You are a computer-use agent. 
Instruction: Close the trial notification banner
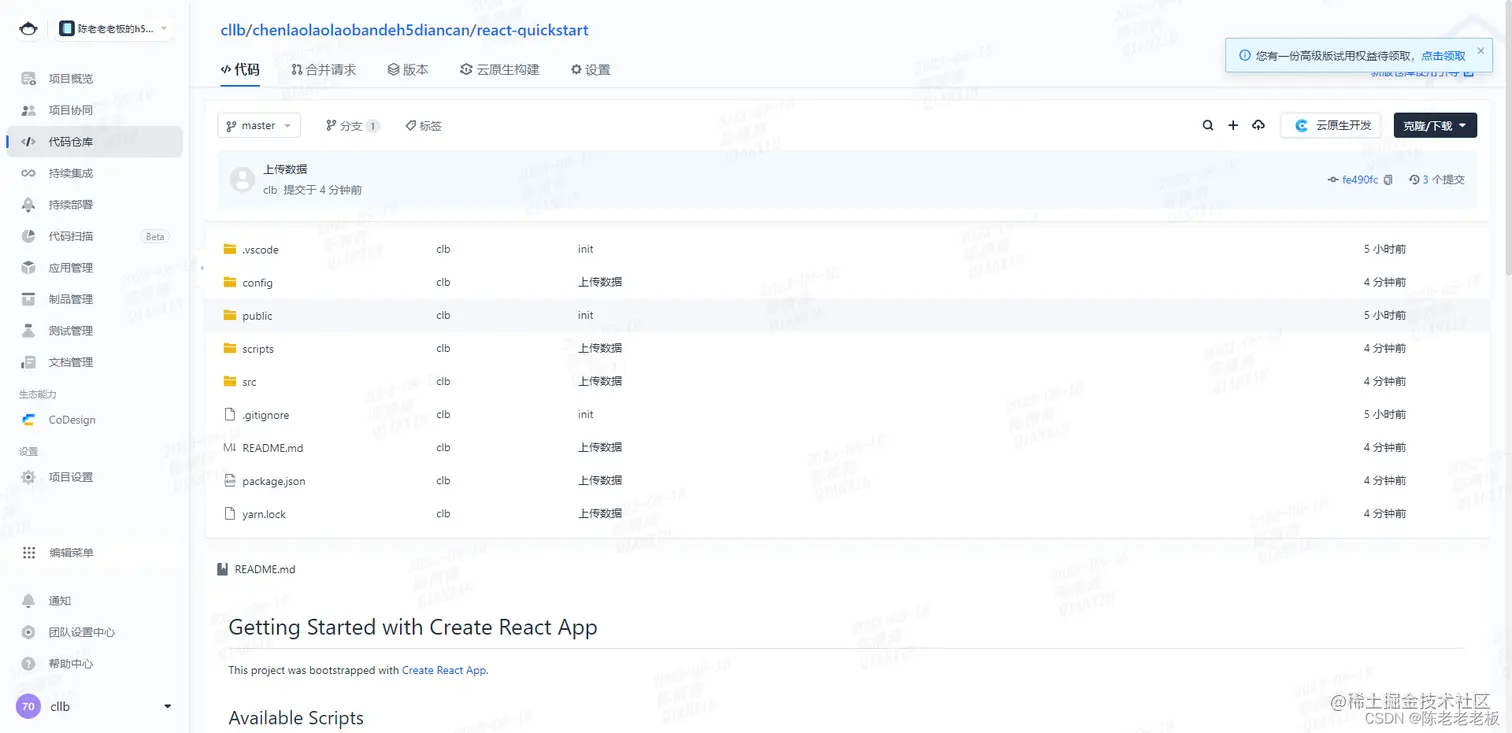tap(1482, 50)
